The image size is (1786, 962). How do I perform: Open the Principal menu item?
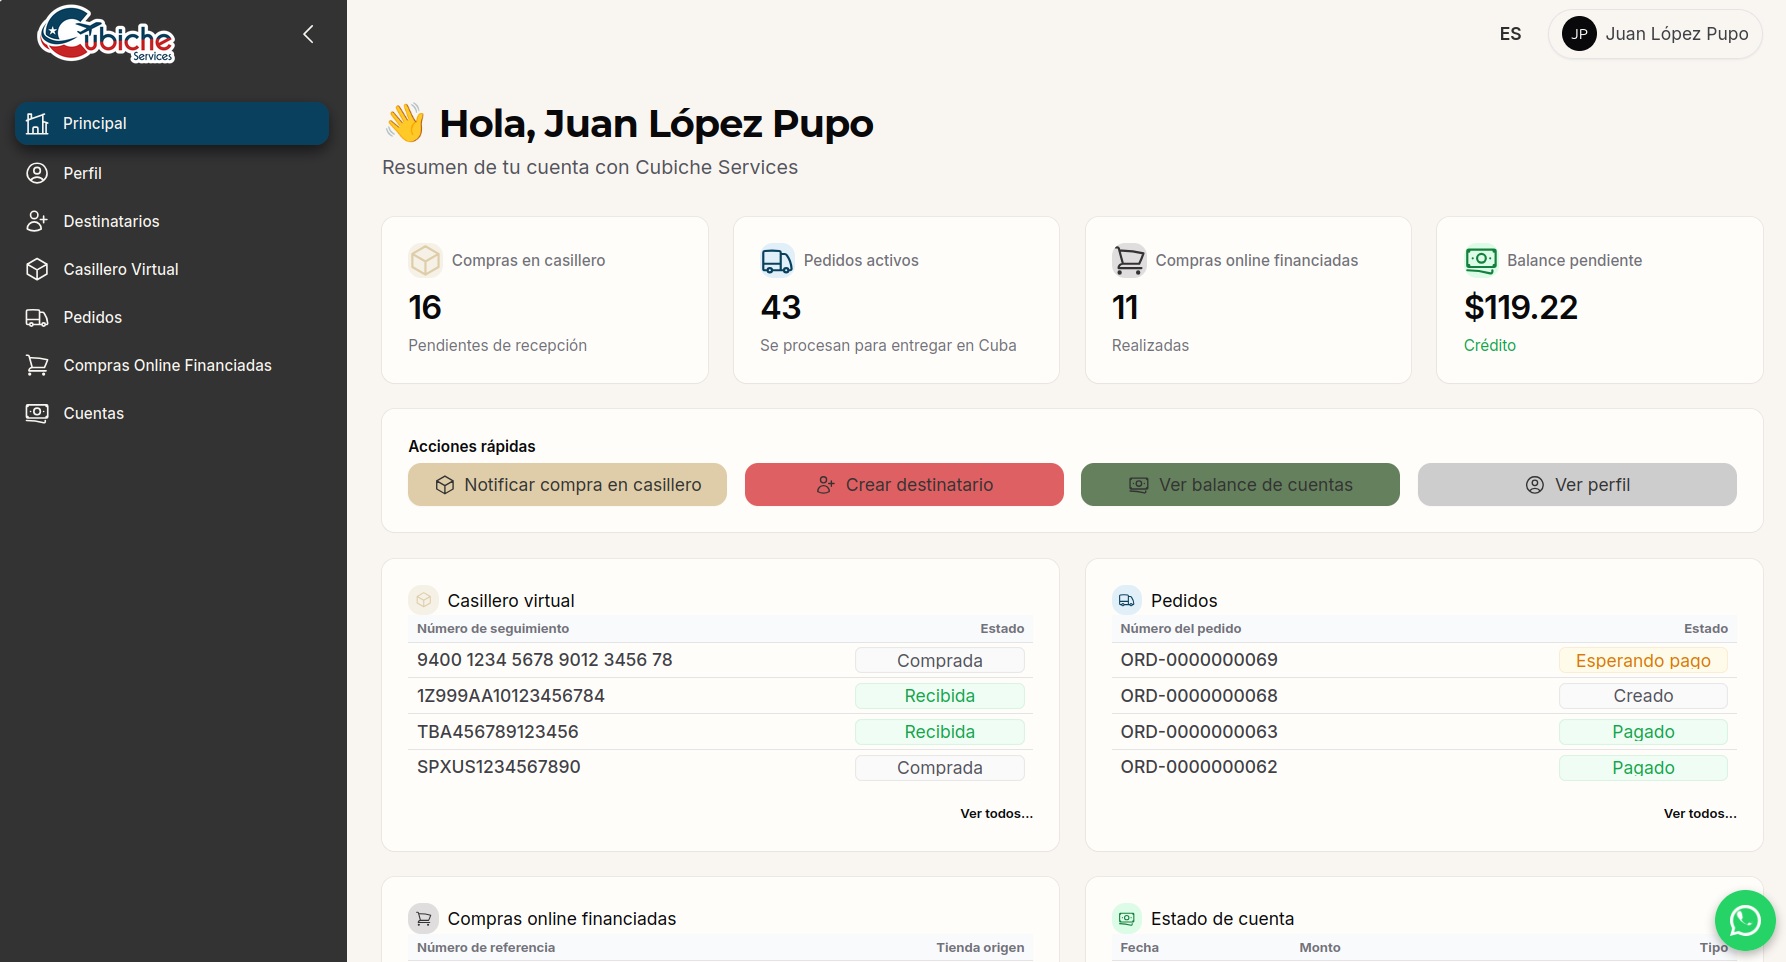pos(172,123)
